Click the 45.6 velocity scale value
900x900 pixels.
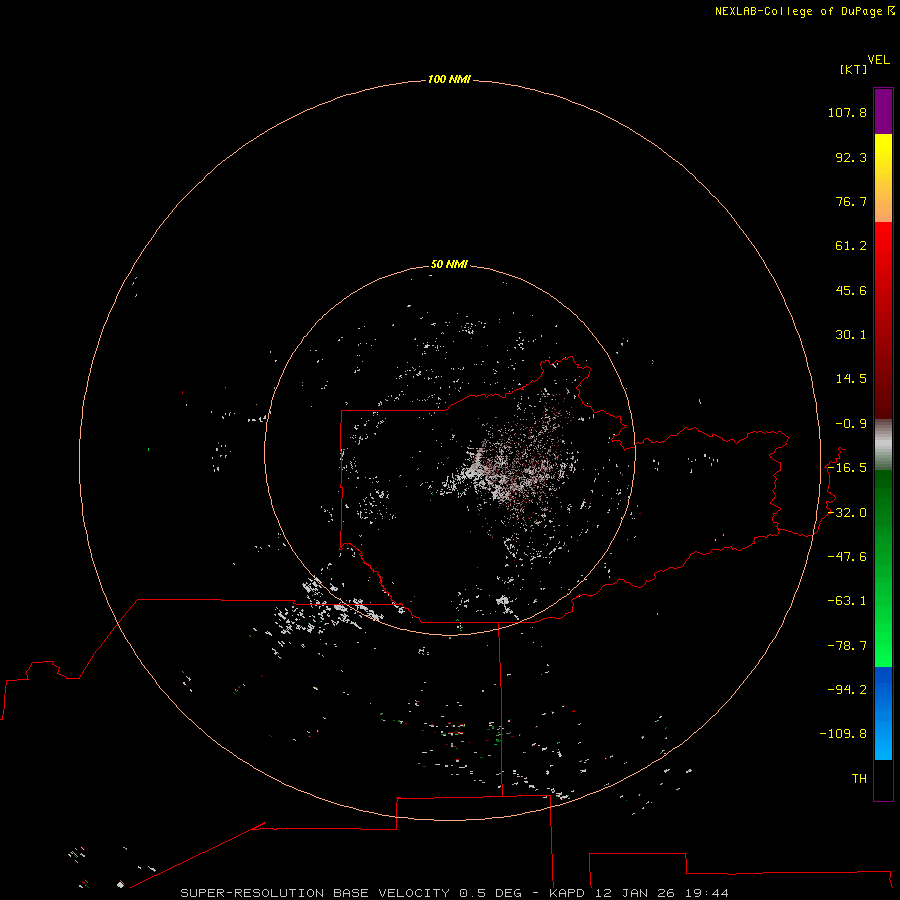(x=851, y=290)
